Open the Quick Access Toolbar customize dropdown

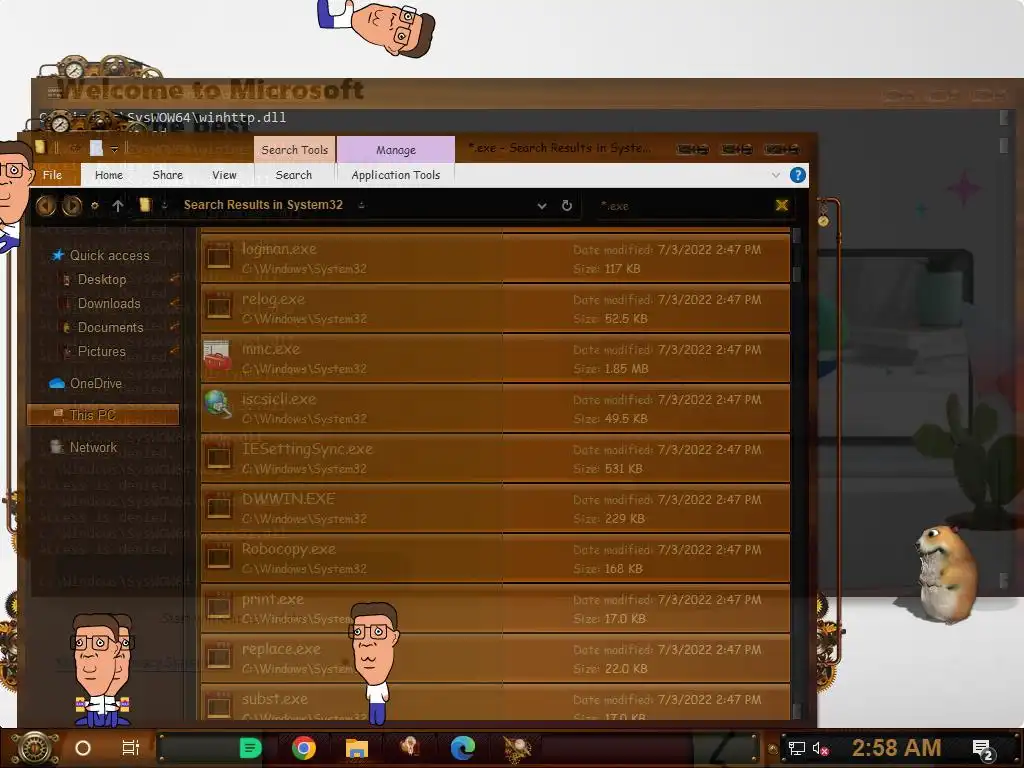tap(114, 150)
